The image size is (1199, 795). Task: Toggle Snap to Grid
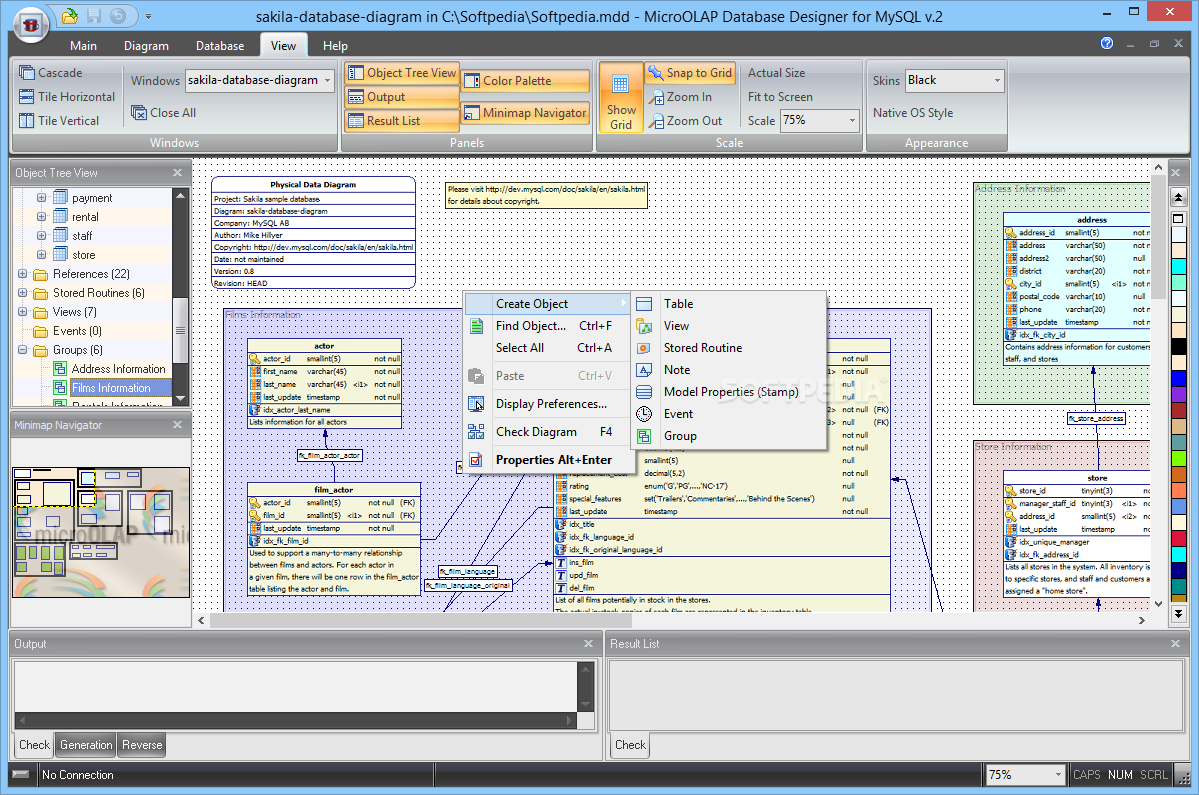pos(690,73)
